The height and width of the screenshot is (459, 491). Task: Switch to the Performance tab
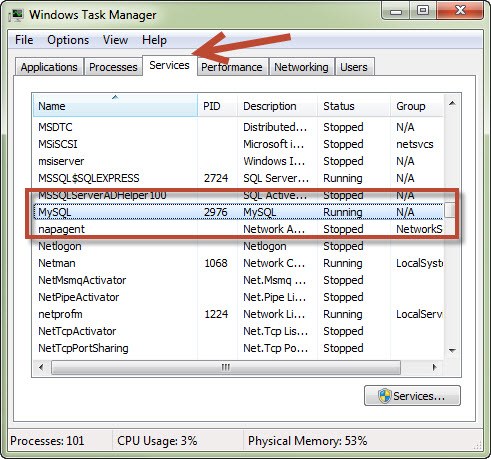point(232,67)
